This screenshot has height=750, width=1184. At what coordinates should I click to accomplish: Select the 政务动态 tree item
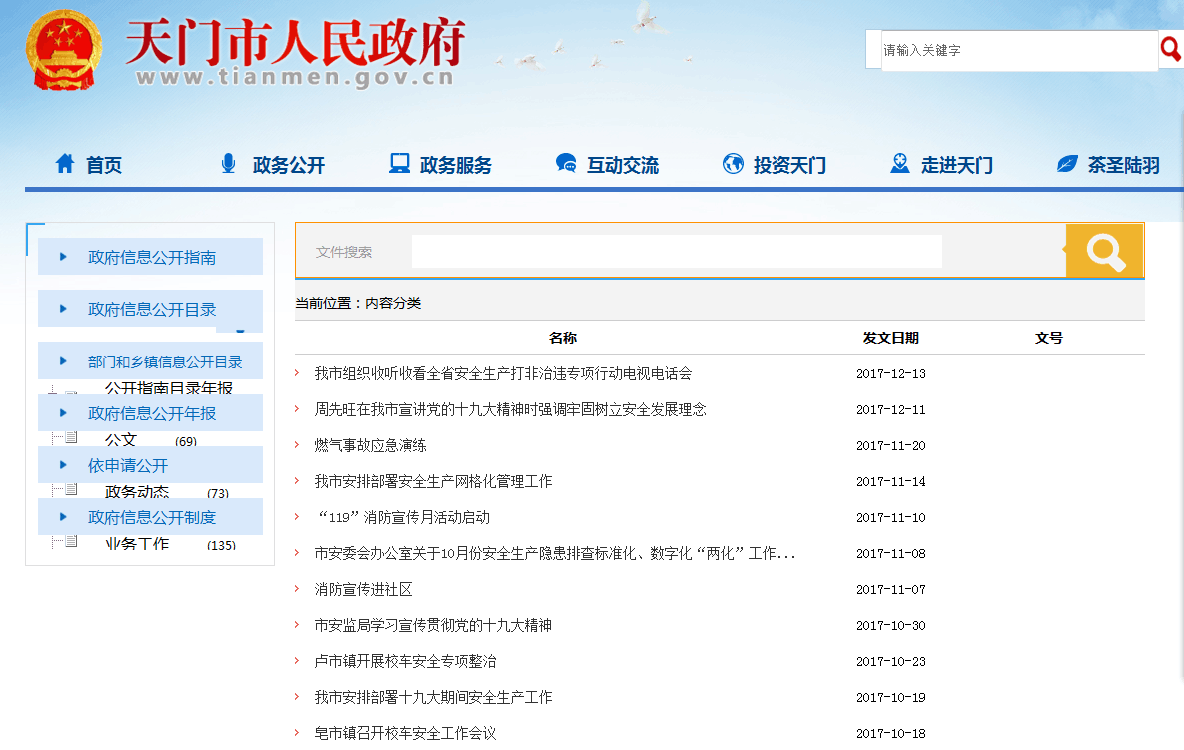tap(137, 492)
